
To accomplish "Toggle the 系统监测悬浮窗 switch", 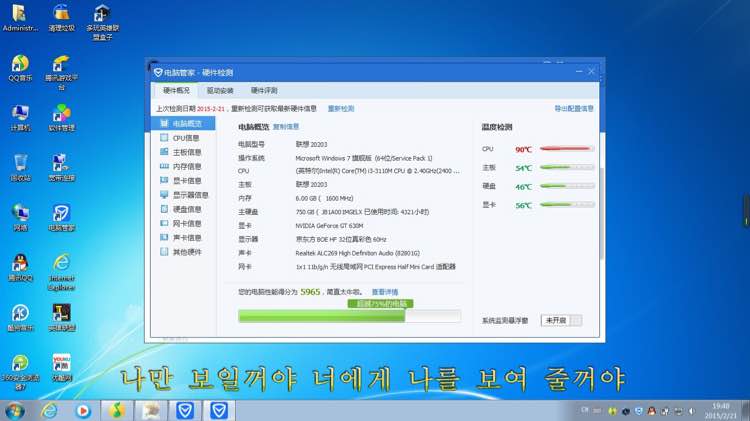I will pyautogui.click(x=562, y=320).
